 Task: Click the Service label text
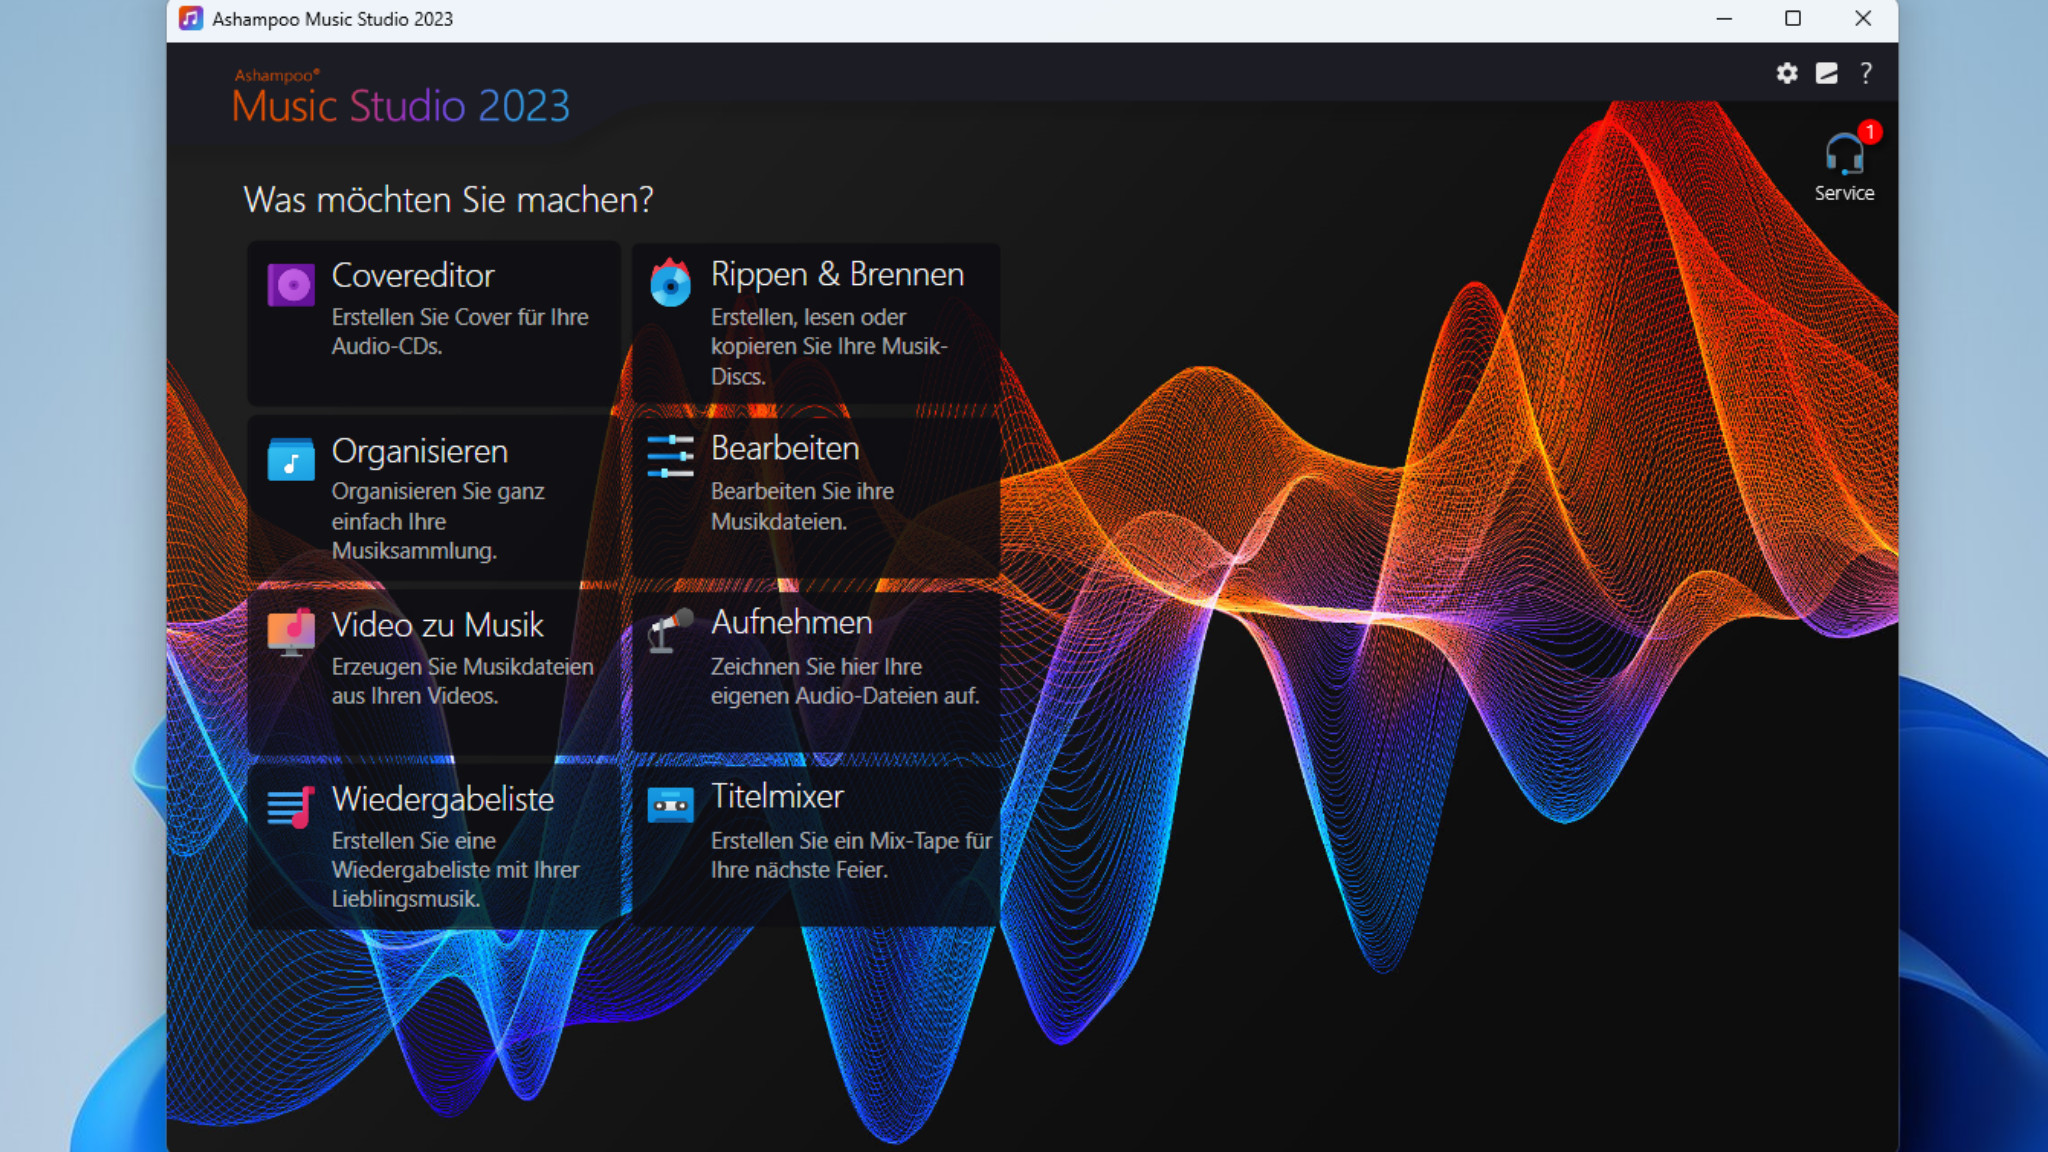[1844, 193]
